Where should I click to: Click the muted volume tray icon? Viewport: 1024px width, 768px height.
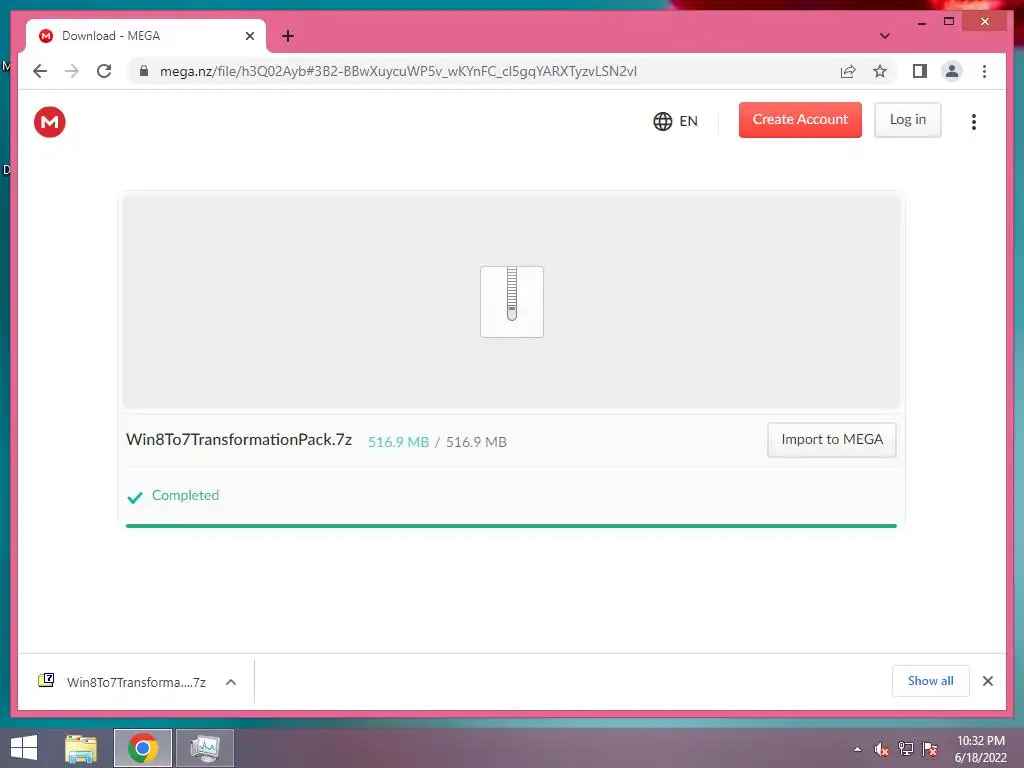[882, 749]
